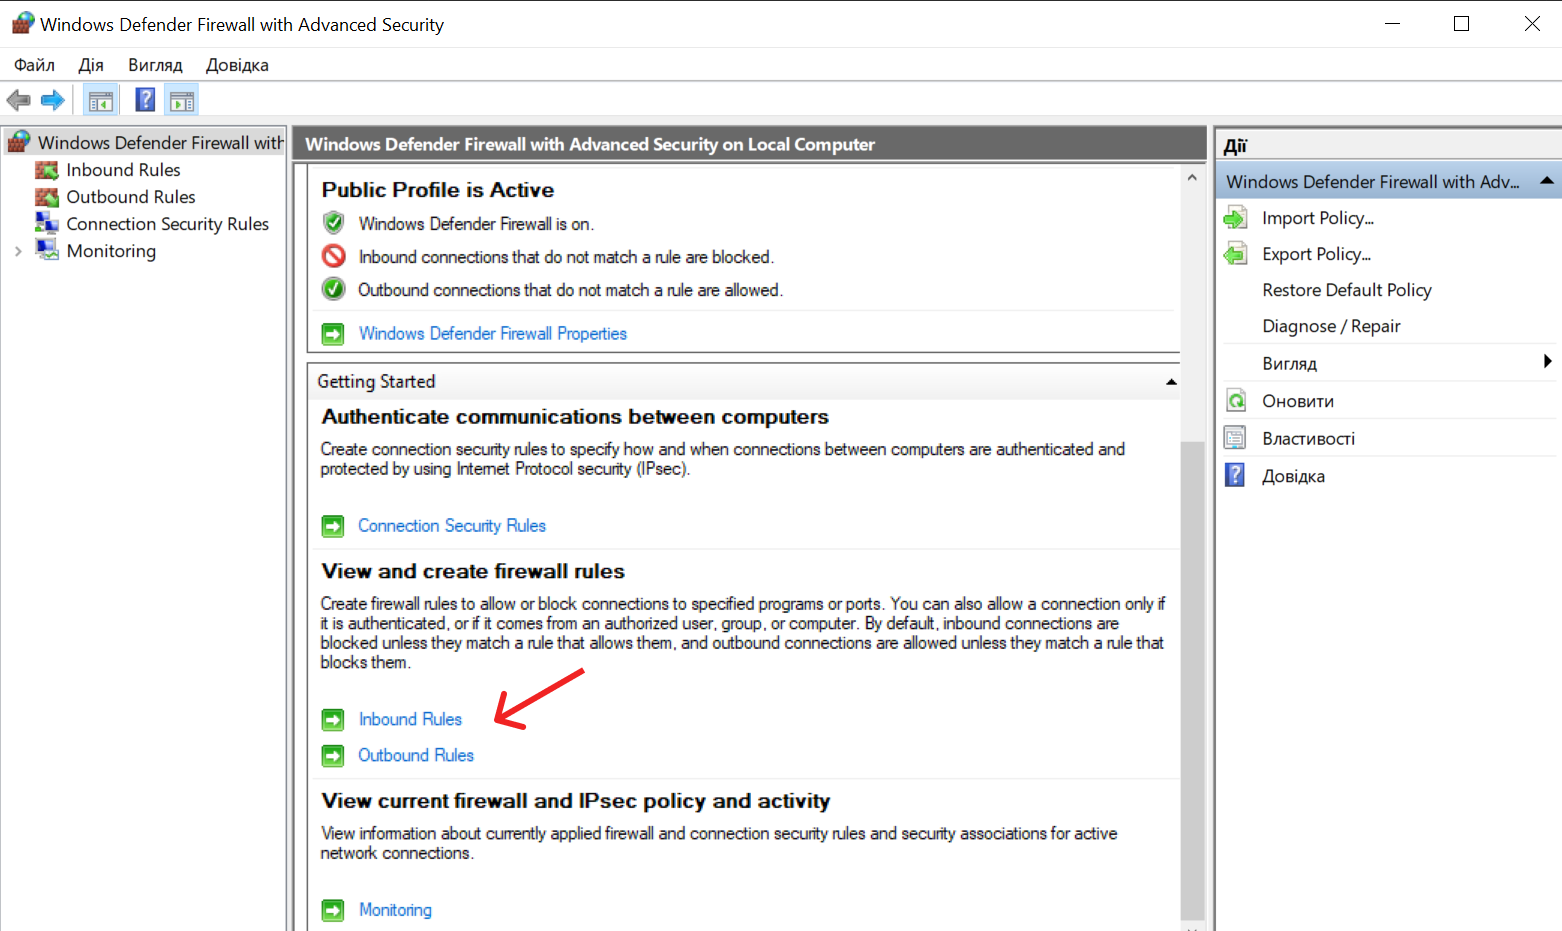Expand the Monitoring tree node

18,252
